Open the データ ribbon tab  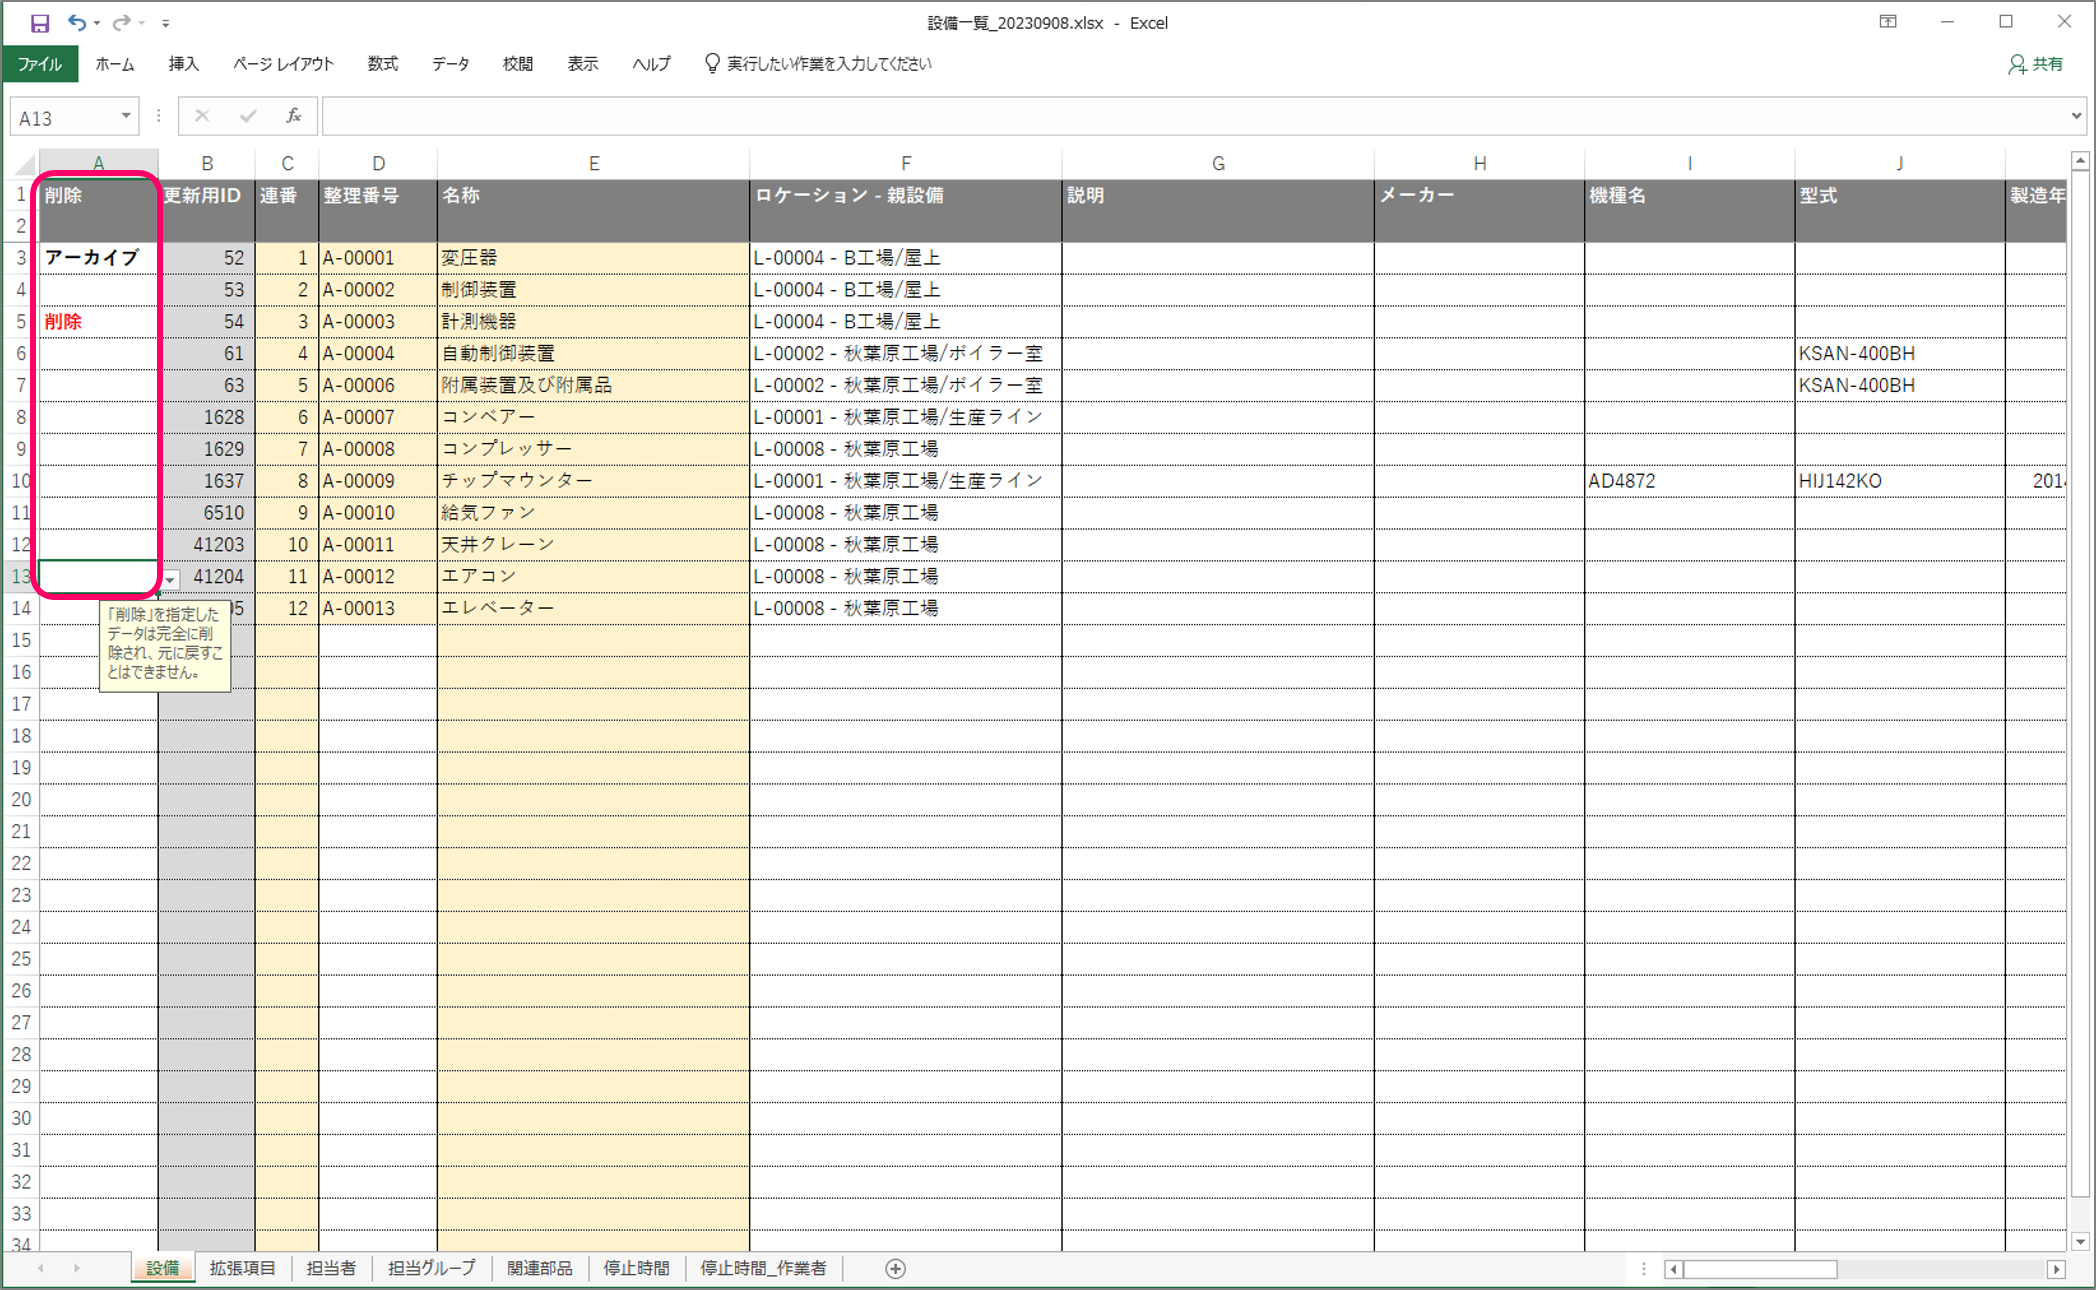pyautogui.click(x=450, y=64)
